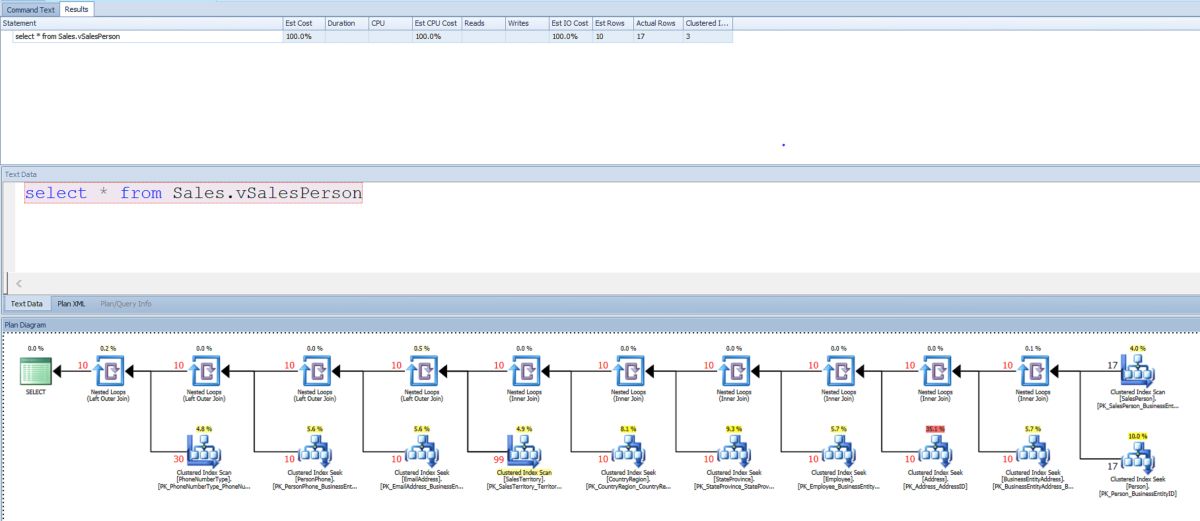
Task: Sort by the Duration column header
Action: coord(346,22)
